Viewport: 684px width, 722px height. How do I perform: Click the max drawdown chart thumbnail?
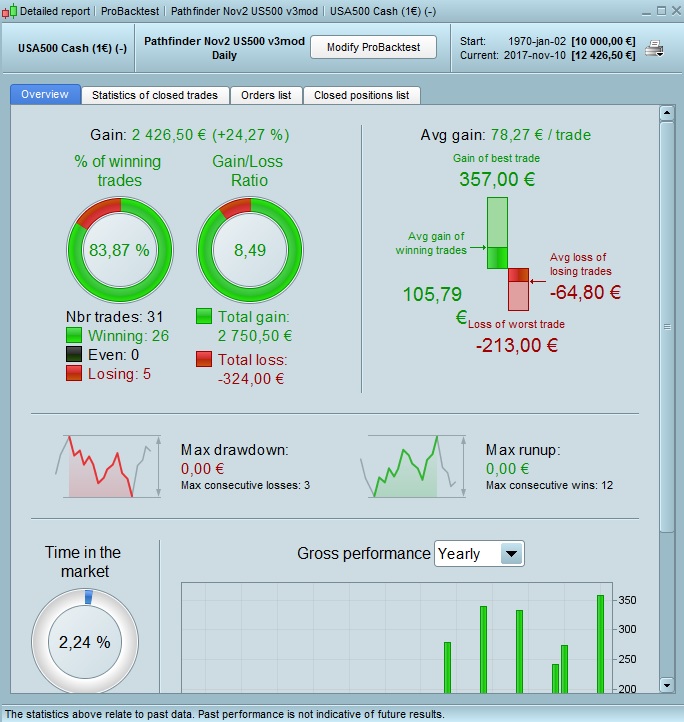coord(108,466)
